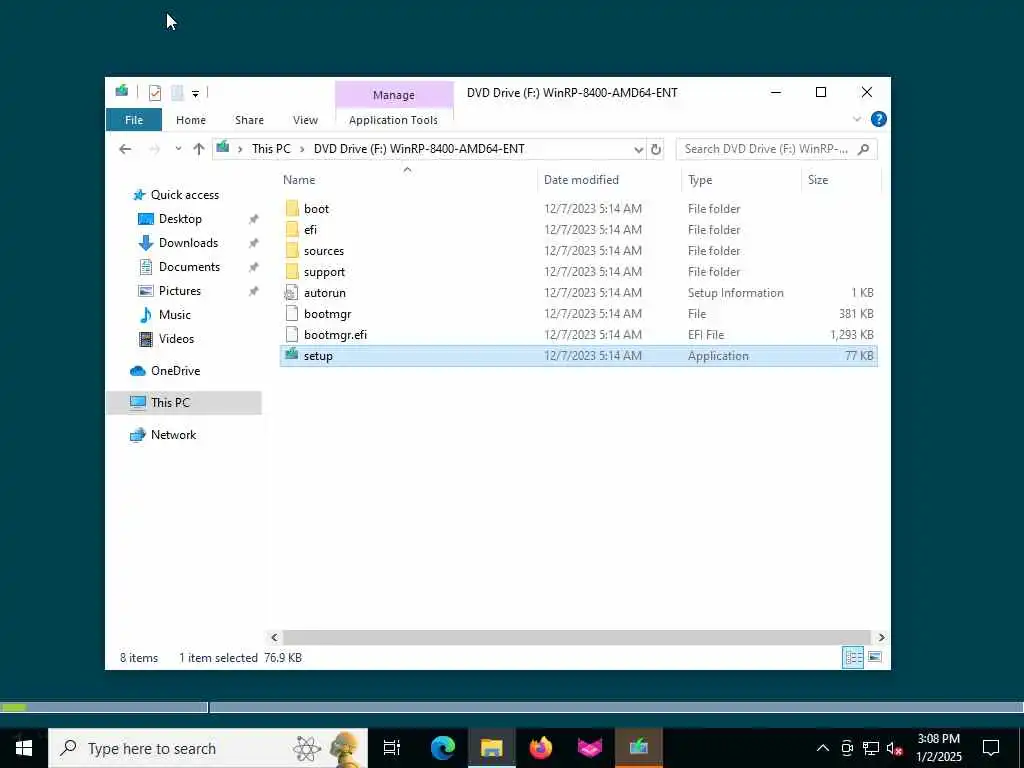Viewport: 1024px width, 768px height.
Task: Click File Explorer taskbar icon
Action: [492, 748]
